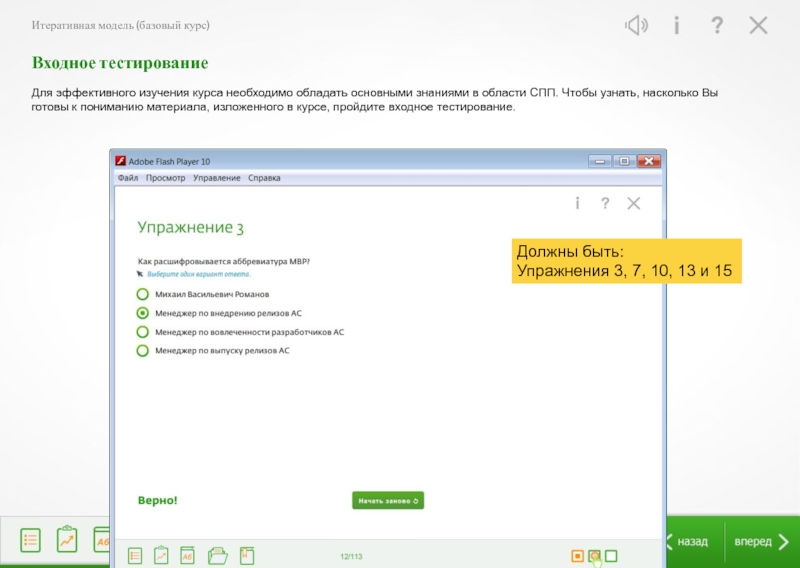Open the folder materials icon in Flash toolbar
The image size is (800, 568).
218,556
